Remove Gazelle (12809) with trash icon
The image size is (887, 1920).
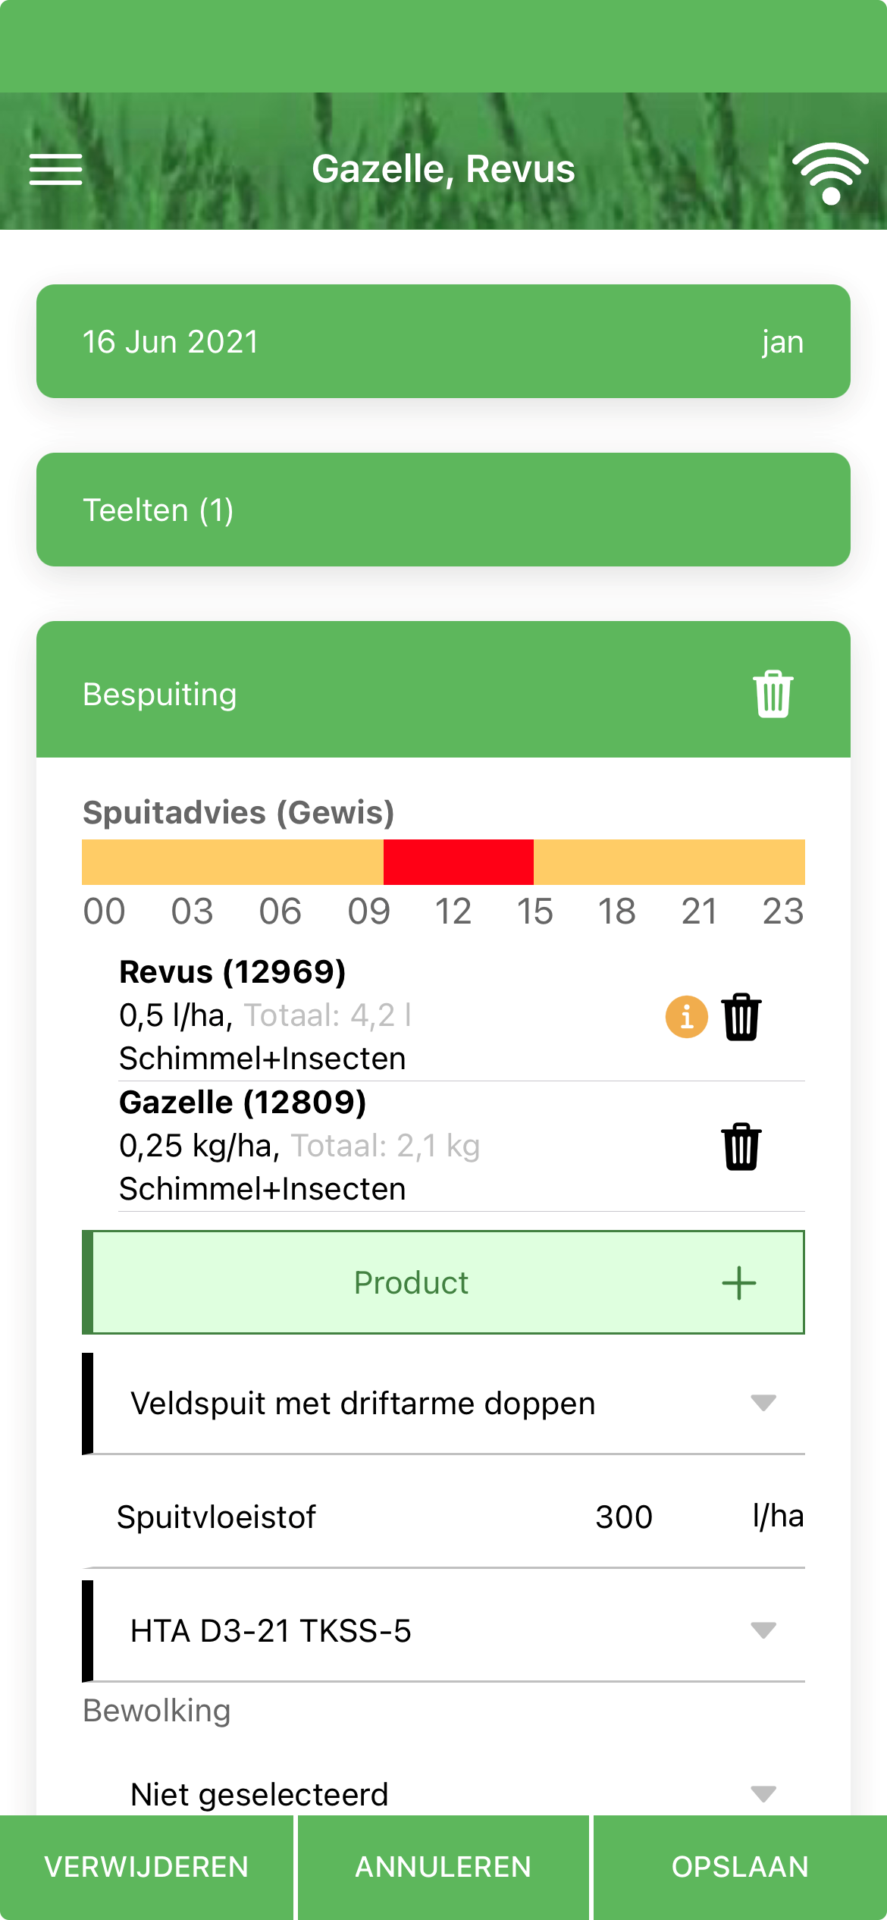pos(741,1147)
